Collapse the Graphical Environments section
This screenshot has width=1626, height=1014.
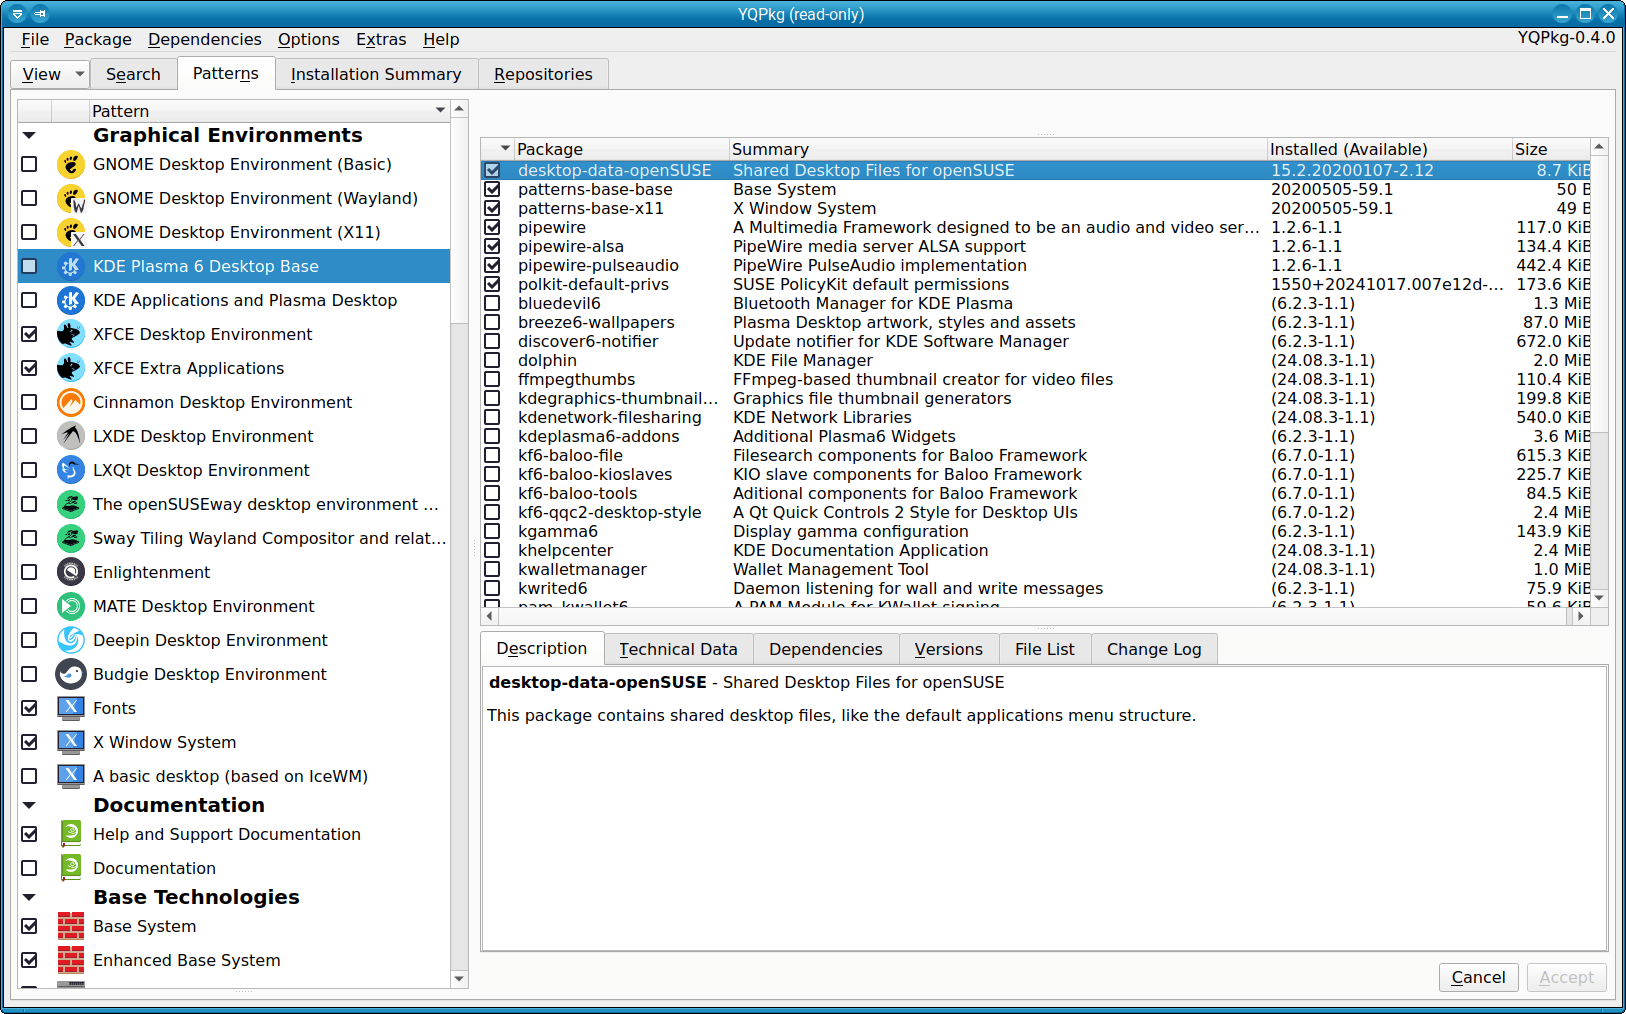[29, 134]
